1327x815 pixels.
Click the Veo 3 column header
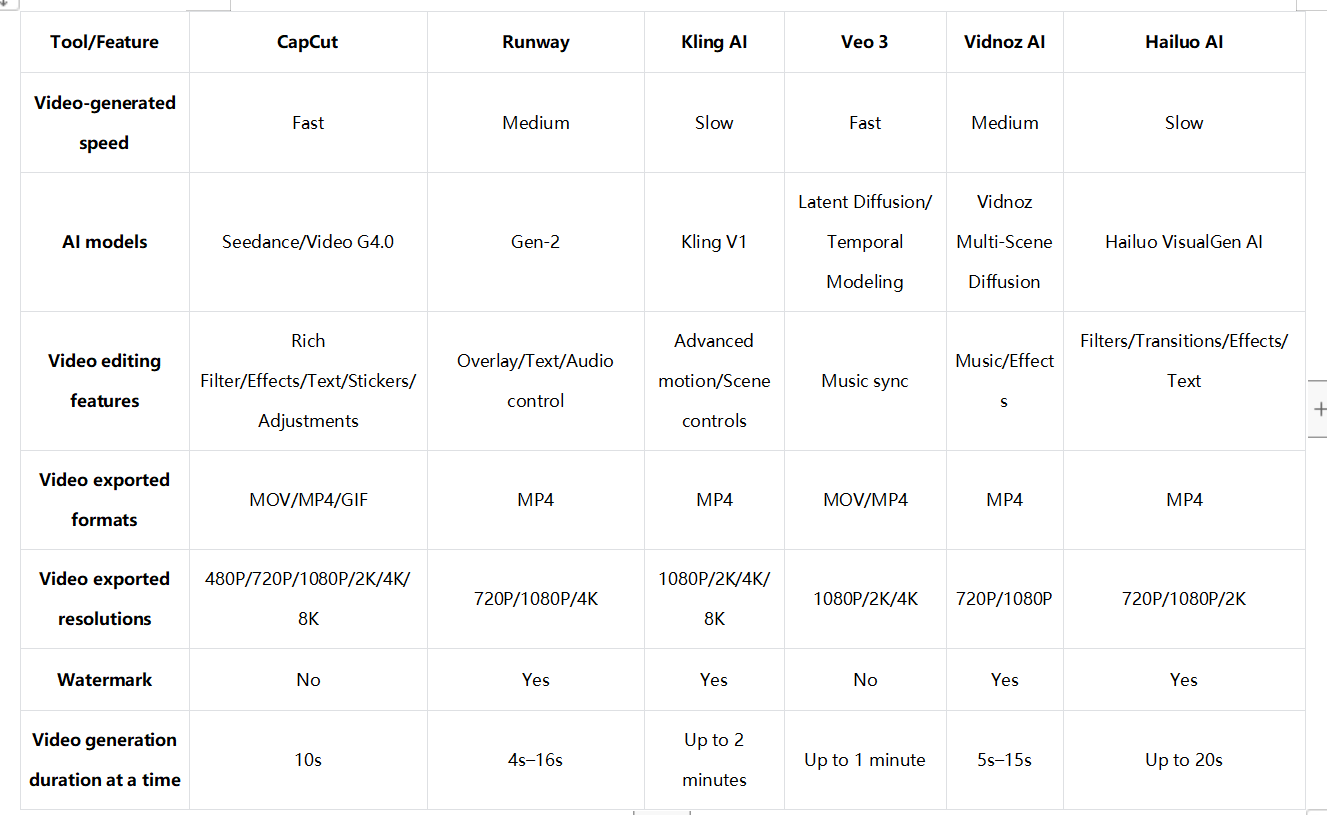click(x=865, y=42)
